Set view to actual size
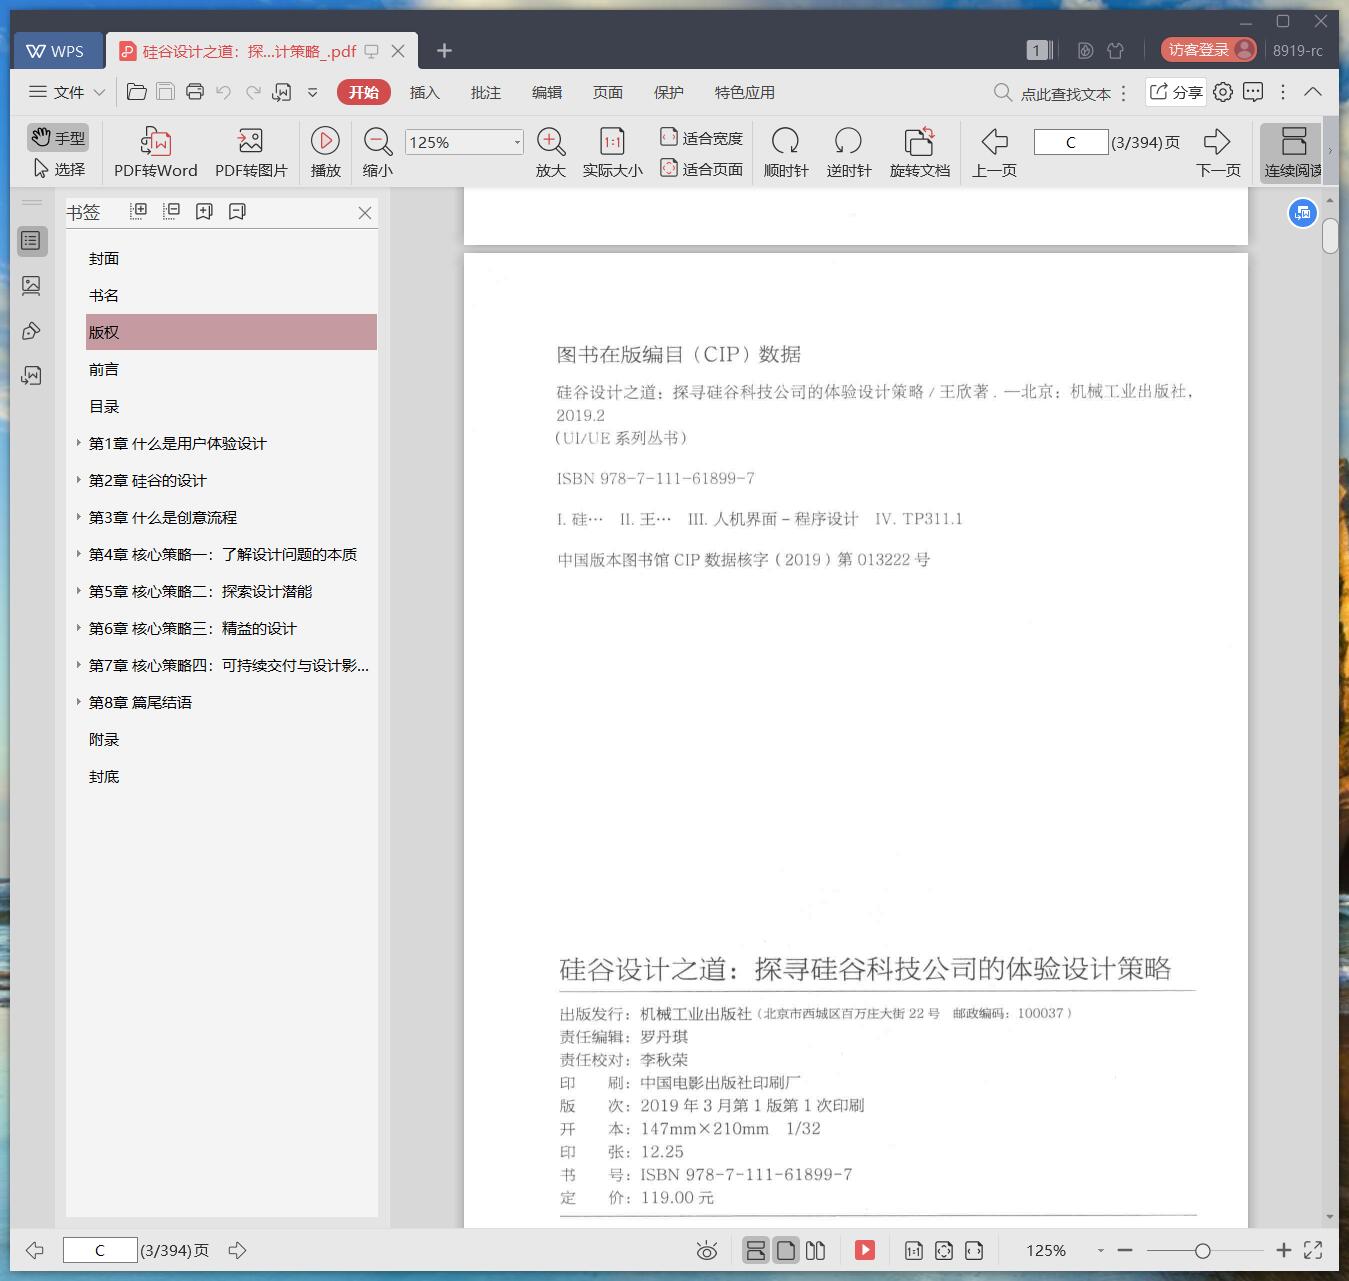Image resolution: width=1349 pixels, height=1281 pixels. 612,152
